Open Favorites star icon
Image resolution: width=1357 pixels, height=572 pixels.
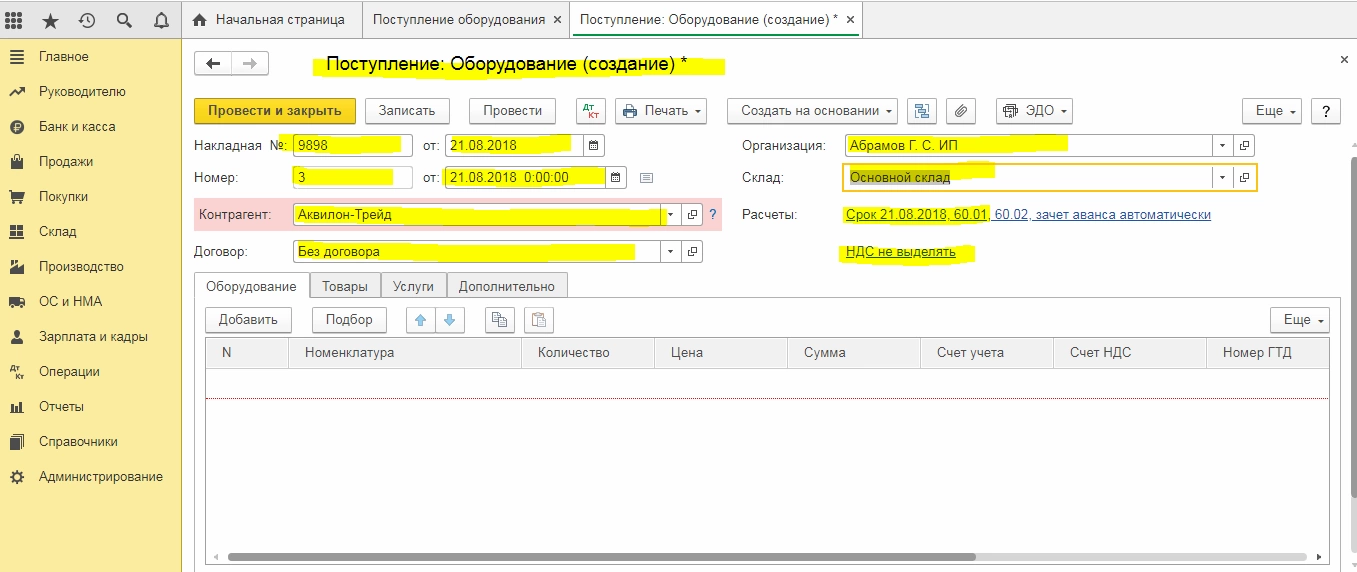(51, 20)
